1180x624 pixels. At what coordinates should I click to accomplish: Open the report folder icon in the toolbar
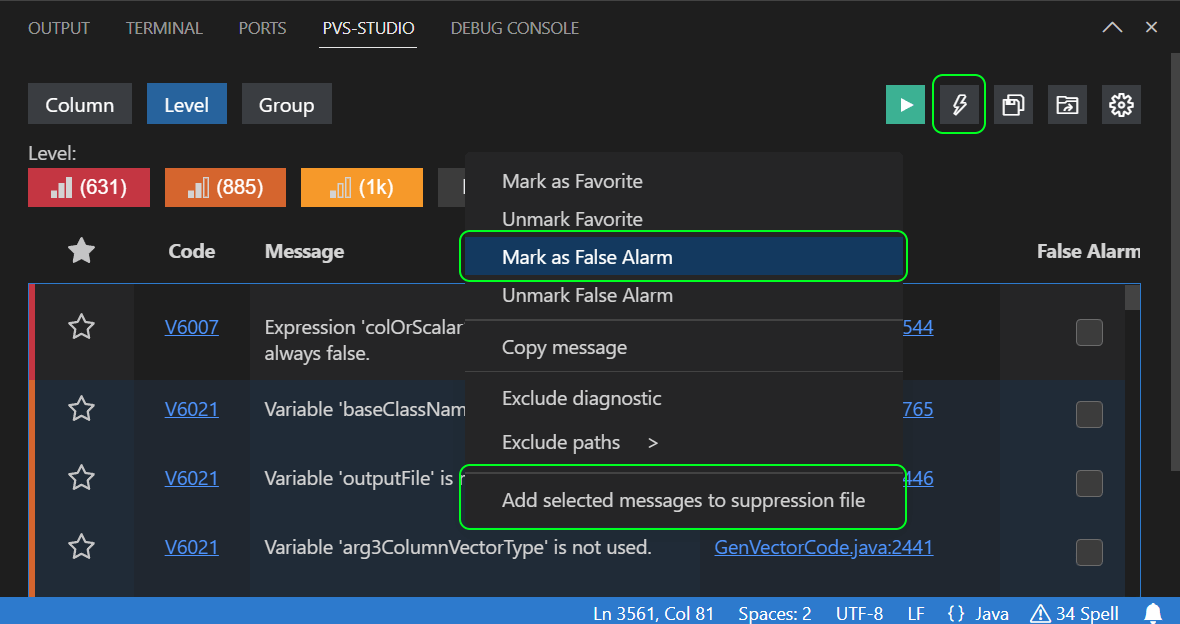pos(1067,104)
